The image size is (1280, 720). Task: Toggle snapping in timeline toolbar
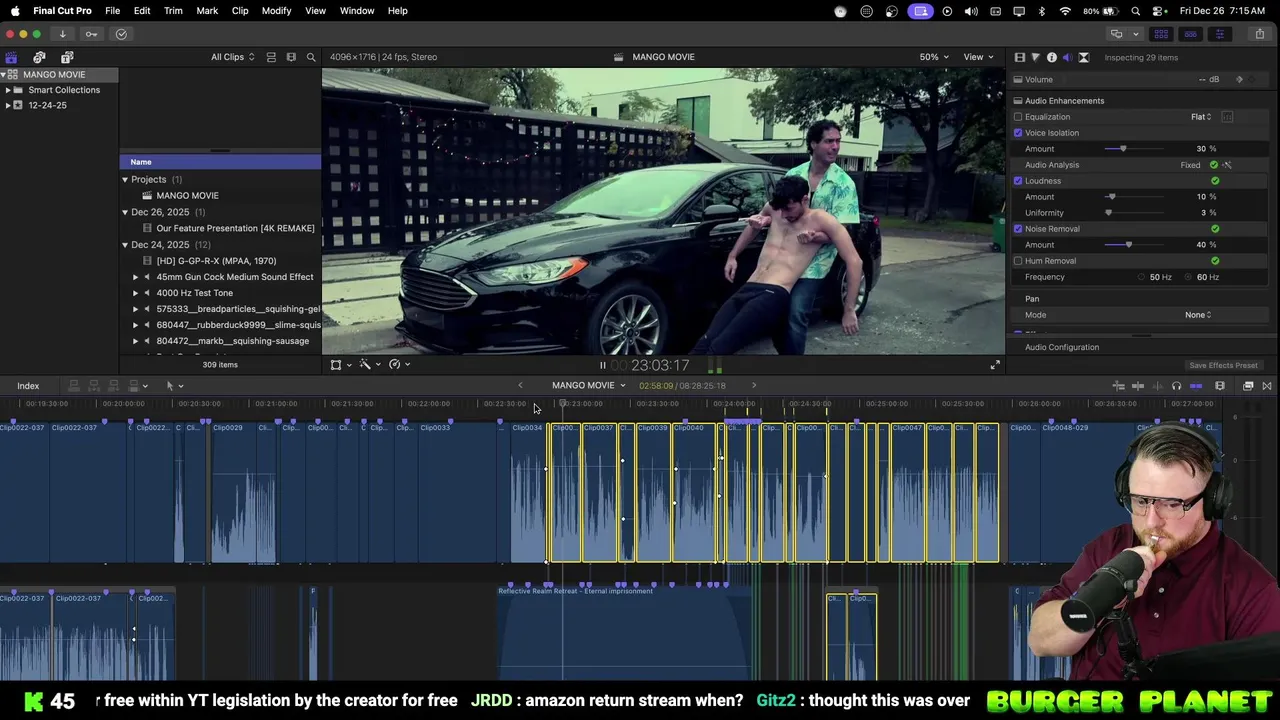pyautogui.click(x=1196, y=386)
